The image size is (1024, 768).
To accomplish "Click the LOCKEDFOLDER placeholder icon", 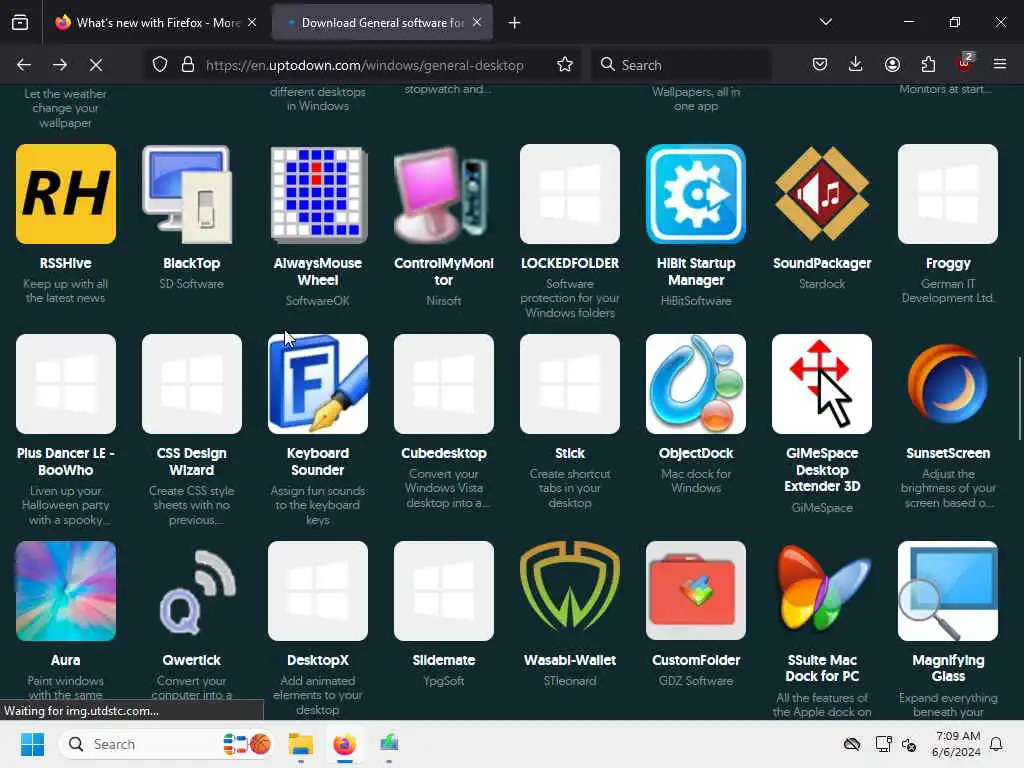I will click(570, 194).
